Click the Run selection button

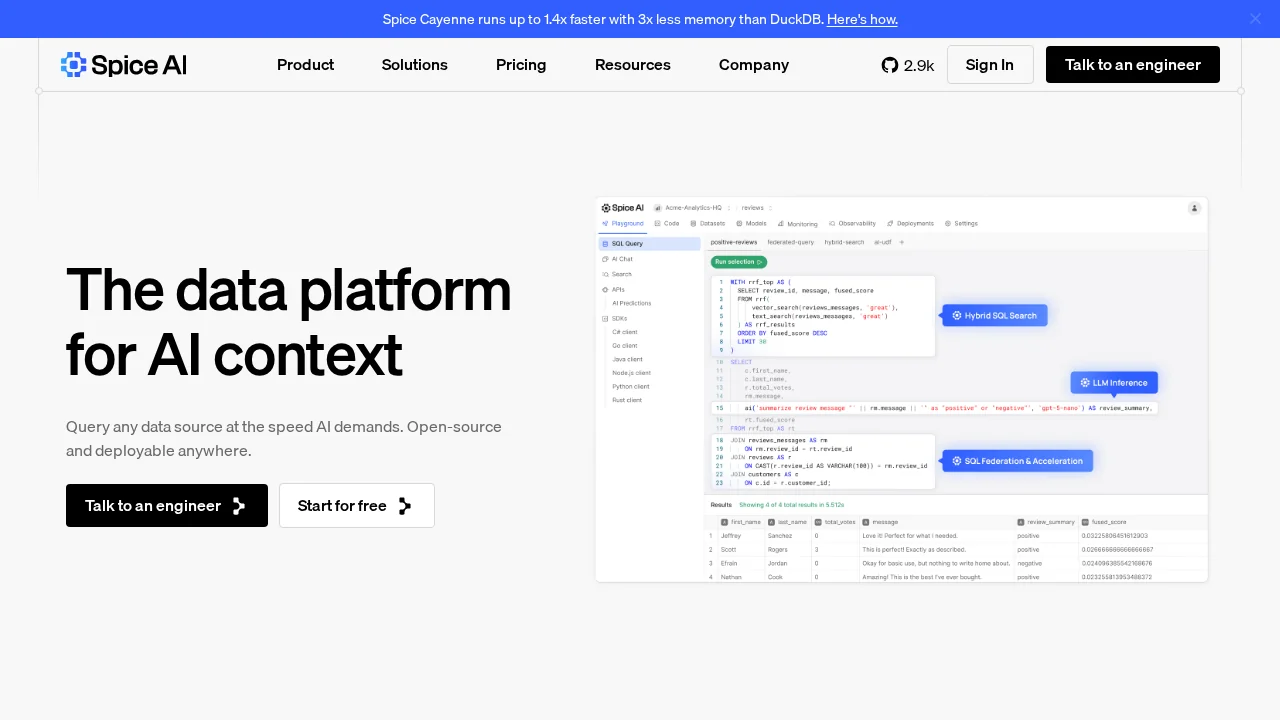coord(739,261)
